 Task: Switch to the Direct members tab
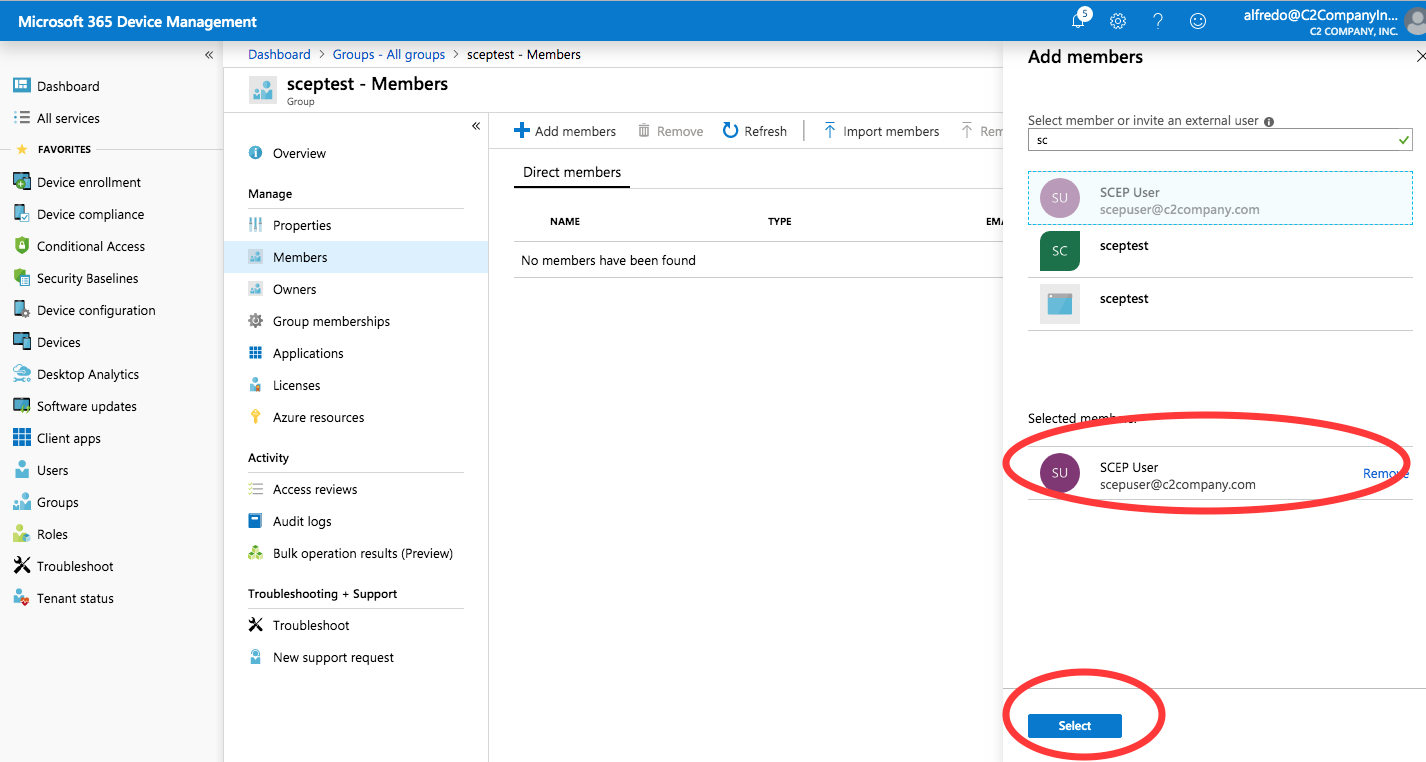pyautogui.click(x=572, y=172)
